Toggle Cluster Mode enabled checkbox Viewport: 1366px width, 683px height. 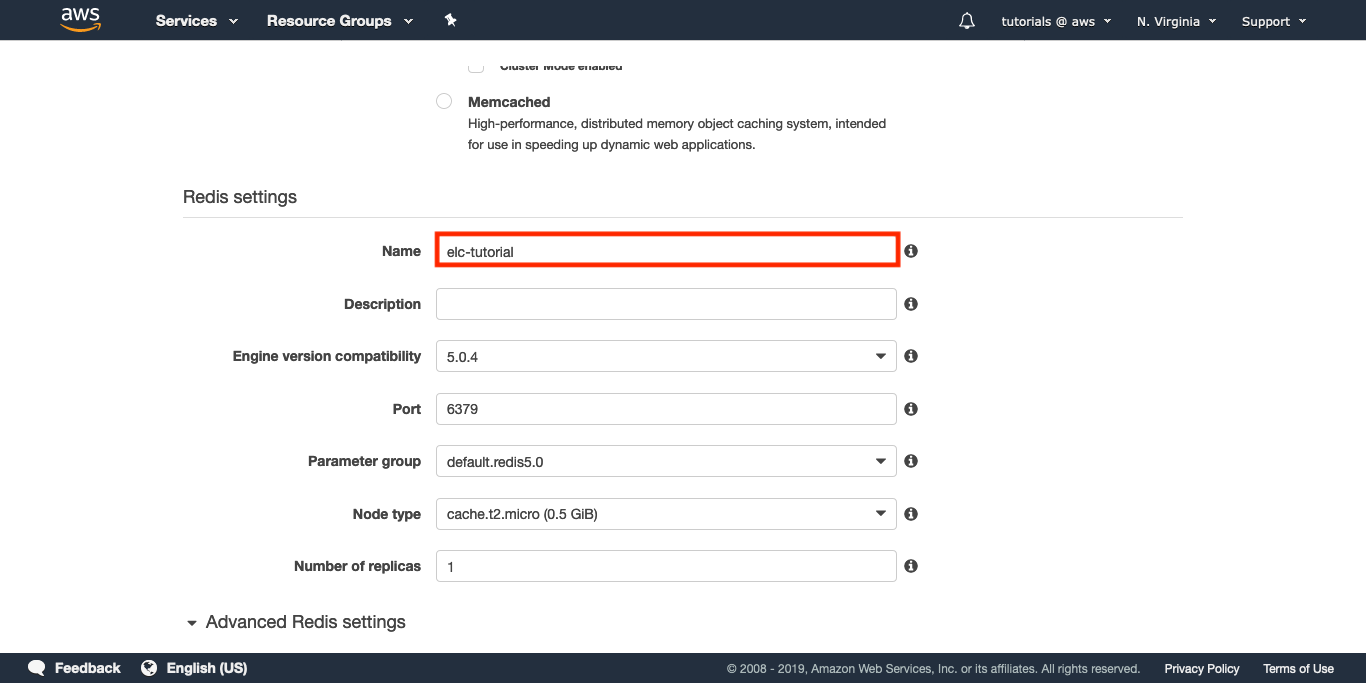click(x=477, y=67)
